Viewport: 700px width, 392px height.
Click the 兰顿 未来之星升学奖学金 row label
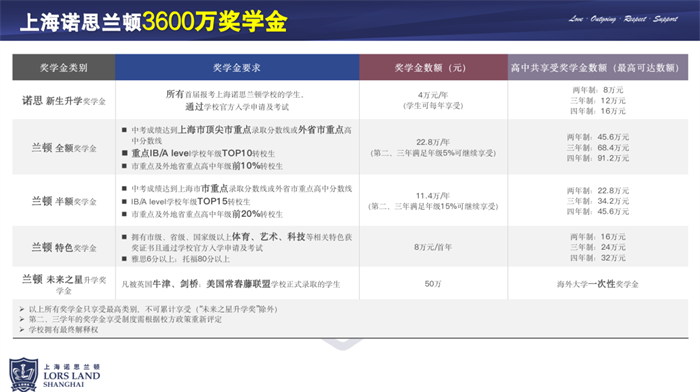coord(64,284)
